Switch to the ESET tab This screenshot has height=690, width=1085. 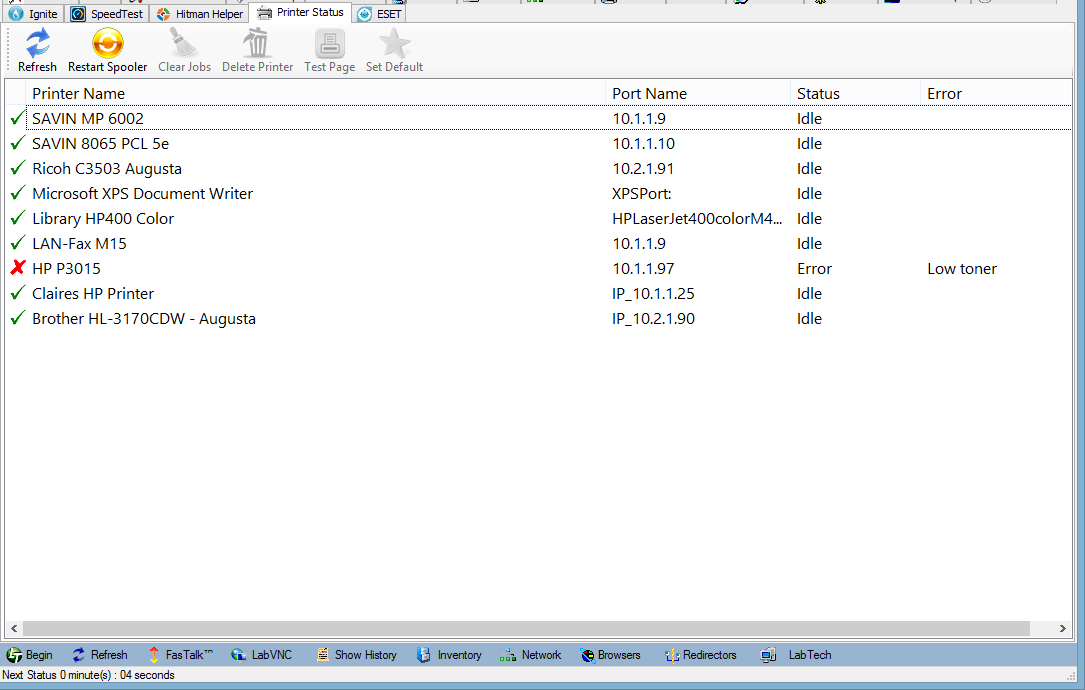click(379, 14)
